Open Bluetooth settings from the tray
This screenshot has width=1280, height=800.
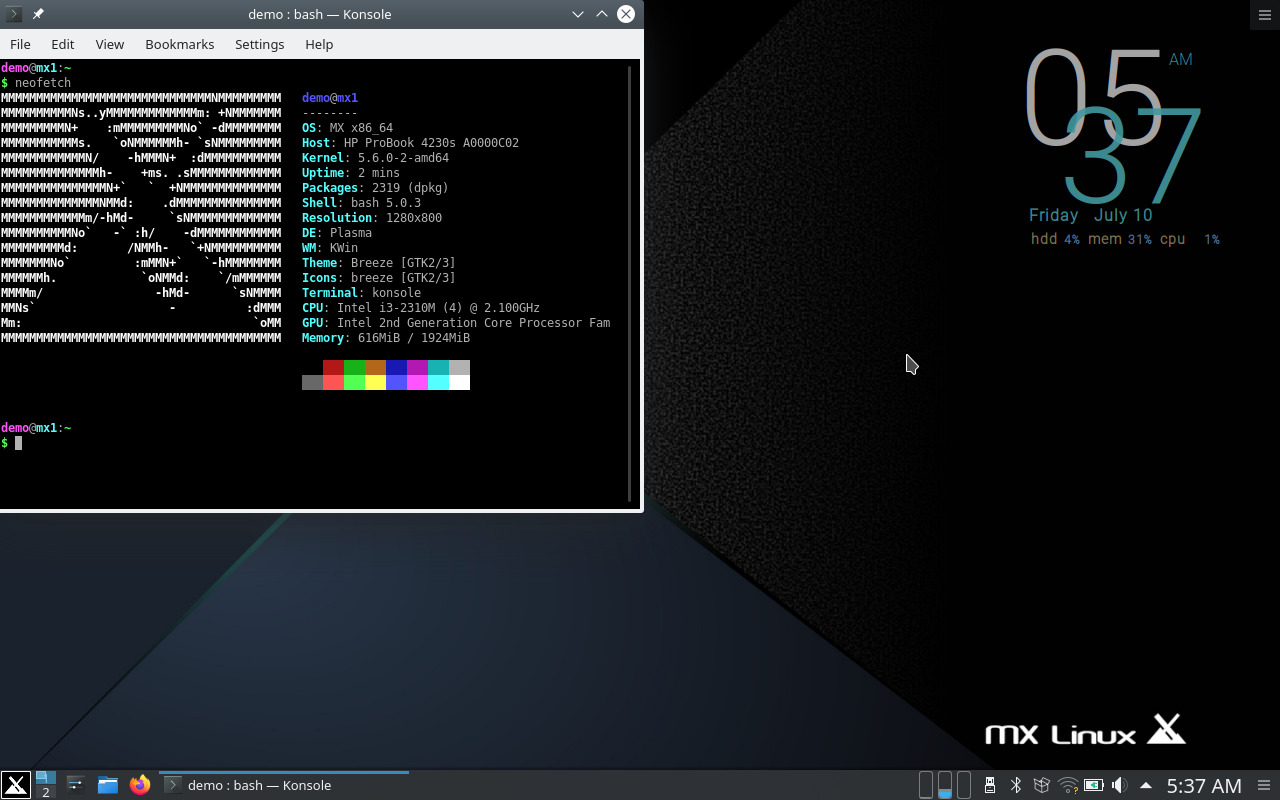click(x=1015, y=784)
